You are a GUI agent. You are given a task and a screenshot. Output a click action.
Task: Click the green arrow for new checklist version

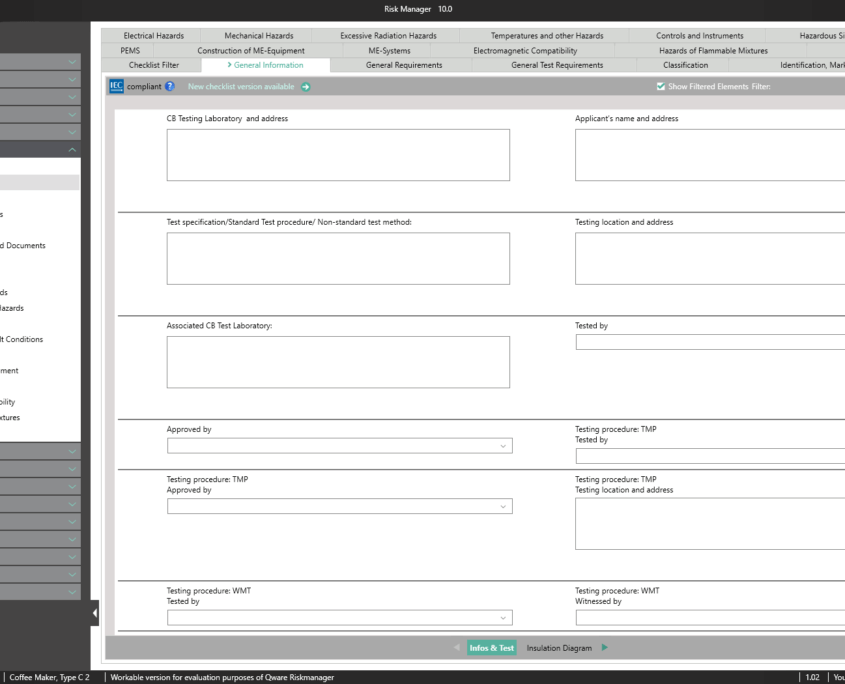pyautogui.click(x=306, y=87)
